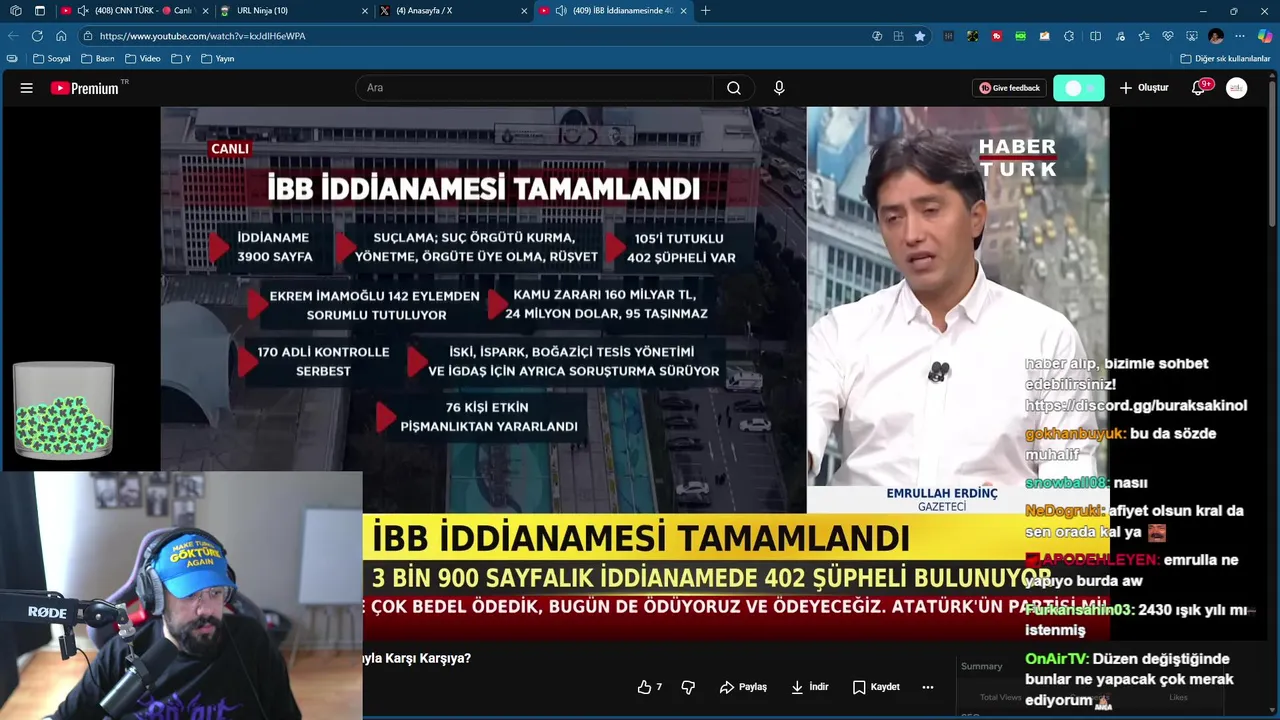Dislike the video with thumbs down
This screenshot has height=720, width=1280.
click(x=688, y=687)
